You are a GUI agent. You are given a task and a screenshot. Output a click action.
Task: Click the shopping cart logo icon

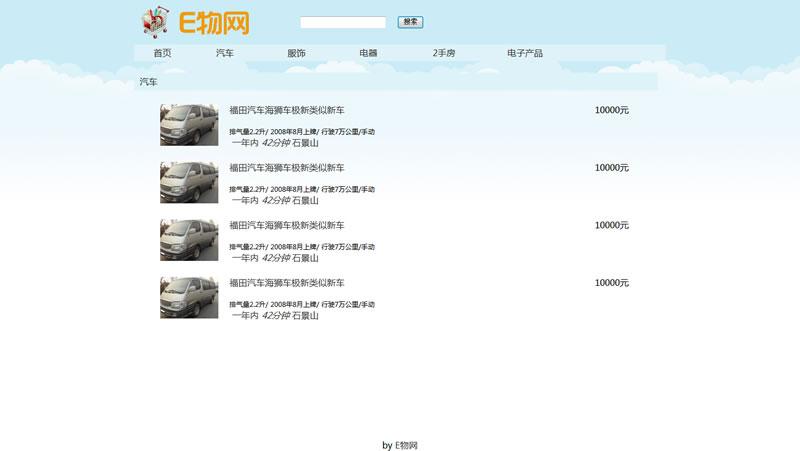[x=155, y=22]
